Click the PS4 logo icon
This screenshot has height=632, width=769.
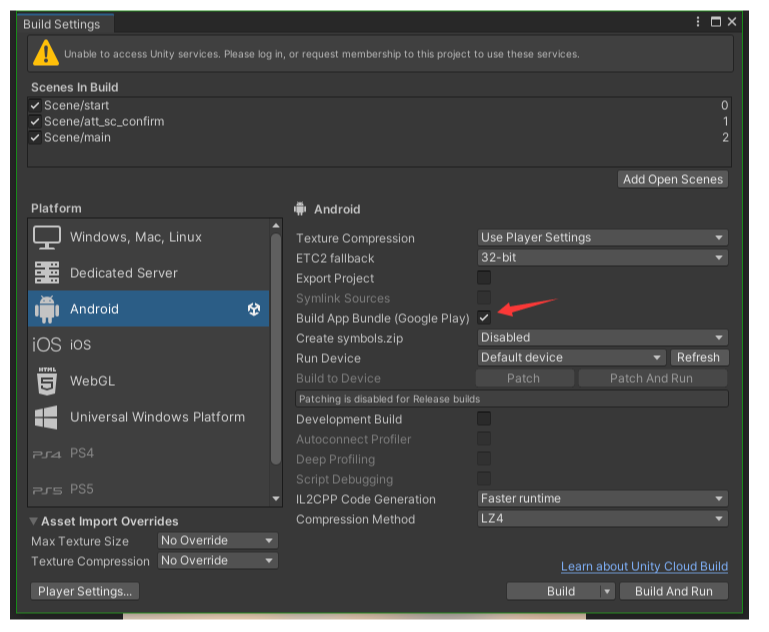point(47,455)
